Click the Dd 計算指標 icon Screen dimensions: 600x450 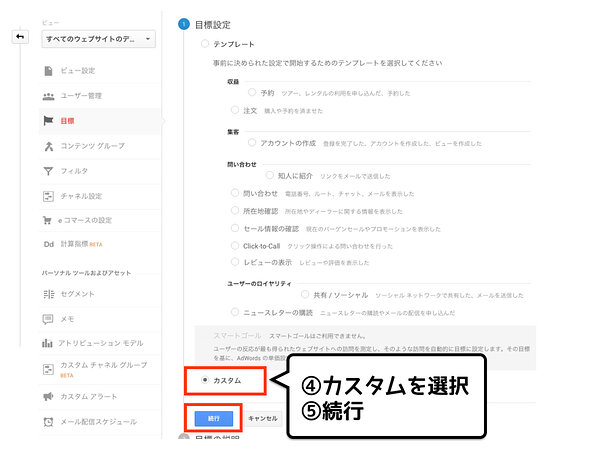point(49,244)
